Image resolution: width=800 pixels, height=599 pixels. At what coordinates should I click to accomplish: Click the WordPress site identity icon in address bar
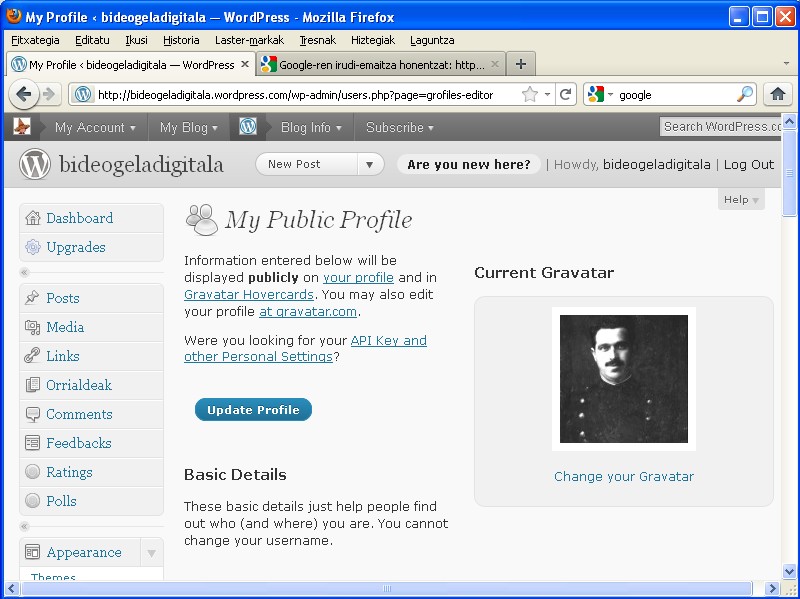coord(83,94)
